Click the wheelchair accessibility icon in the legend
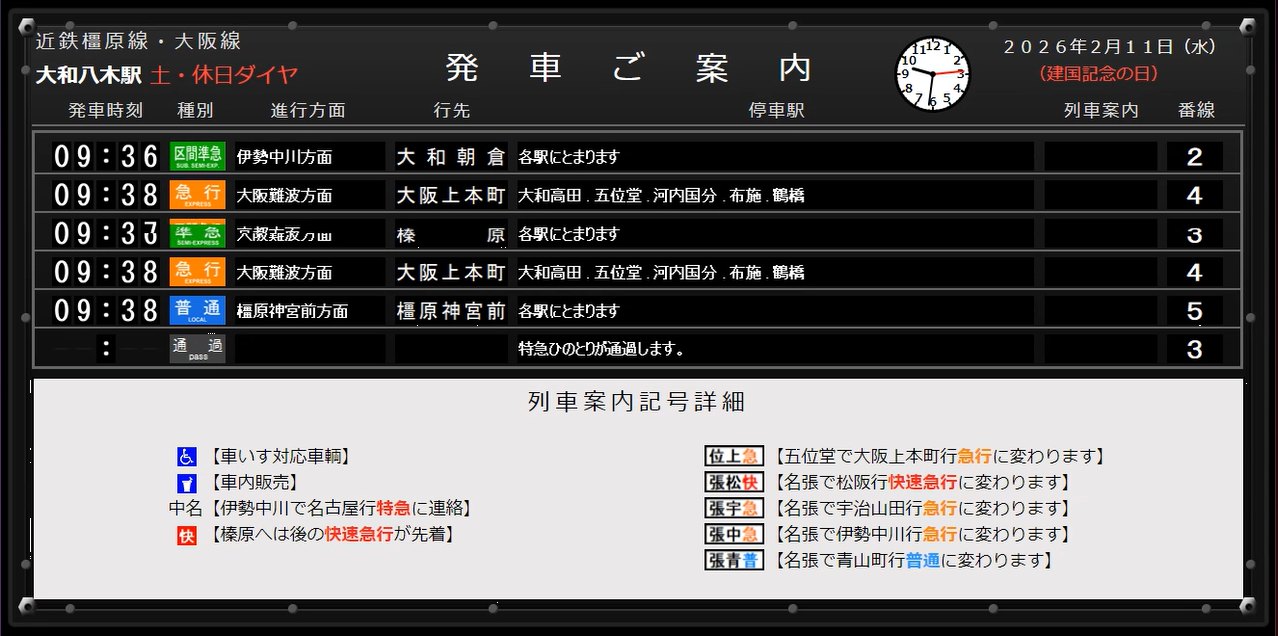 (x=186, y=456)
